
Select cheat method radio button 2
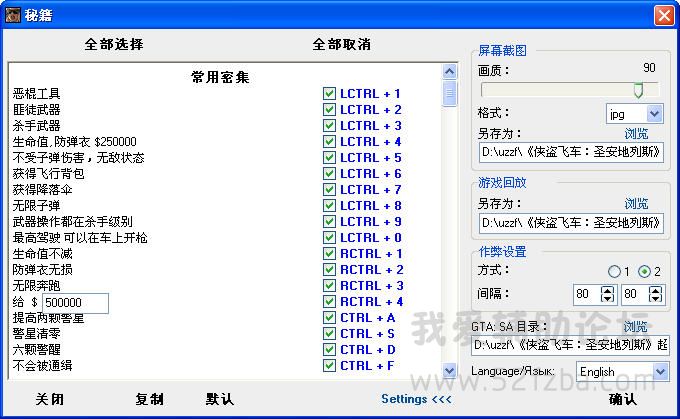(644, 272)
